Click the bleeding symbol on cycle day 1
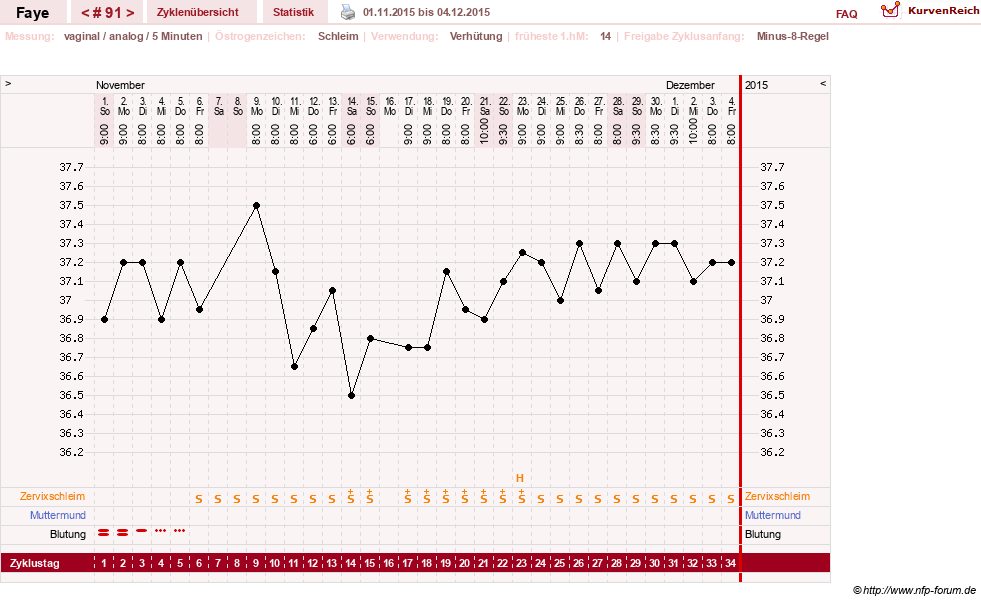Image resolution: width=981 pixels, height=602 pixels. pos(104,533)
